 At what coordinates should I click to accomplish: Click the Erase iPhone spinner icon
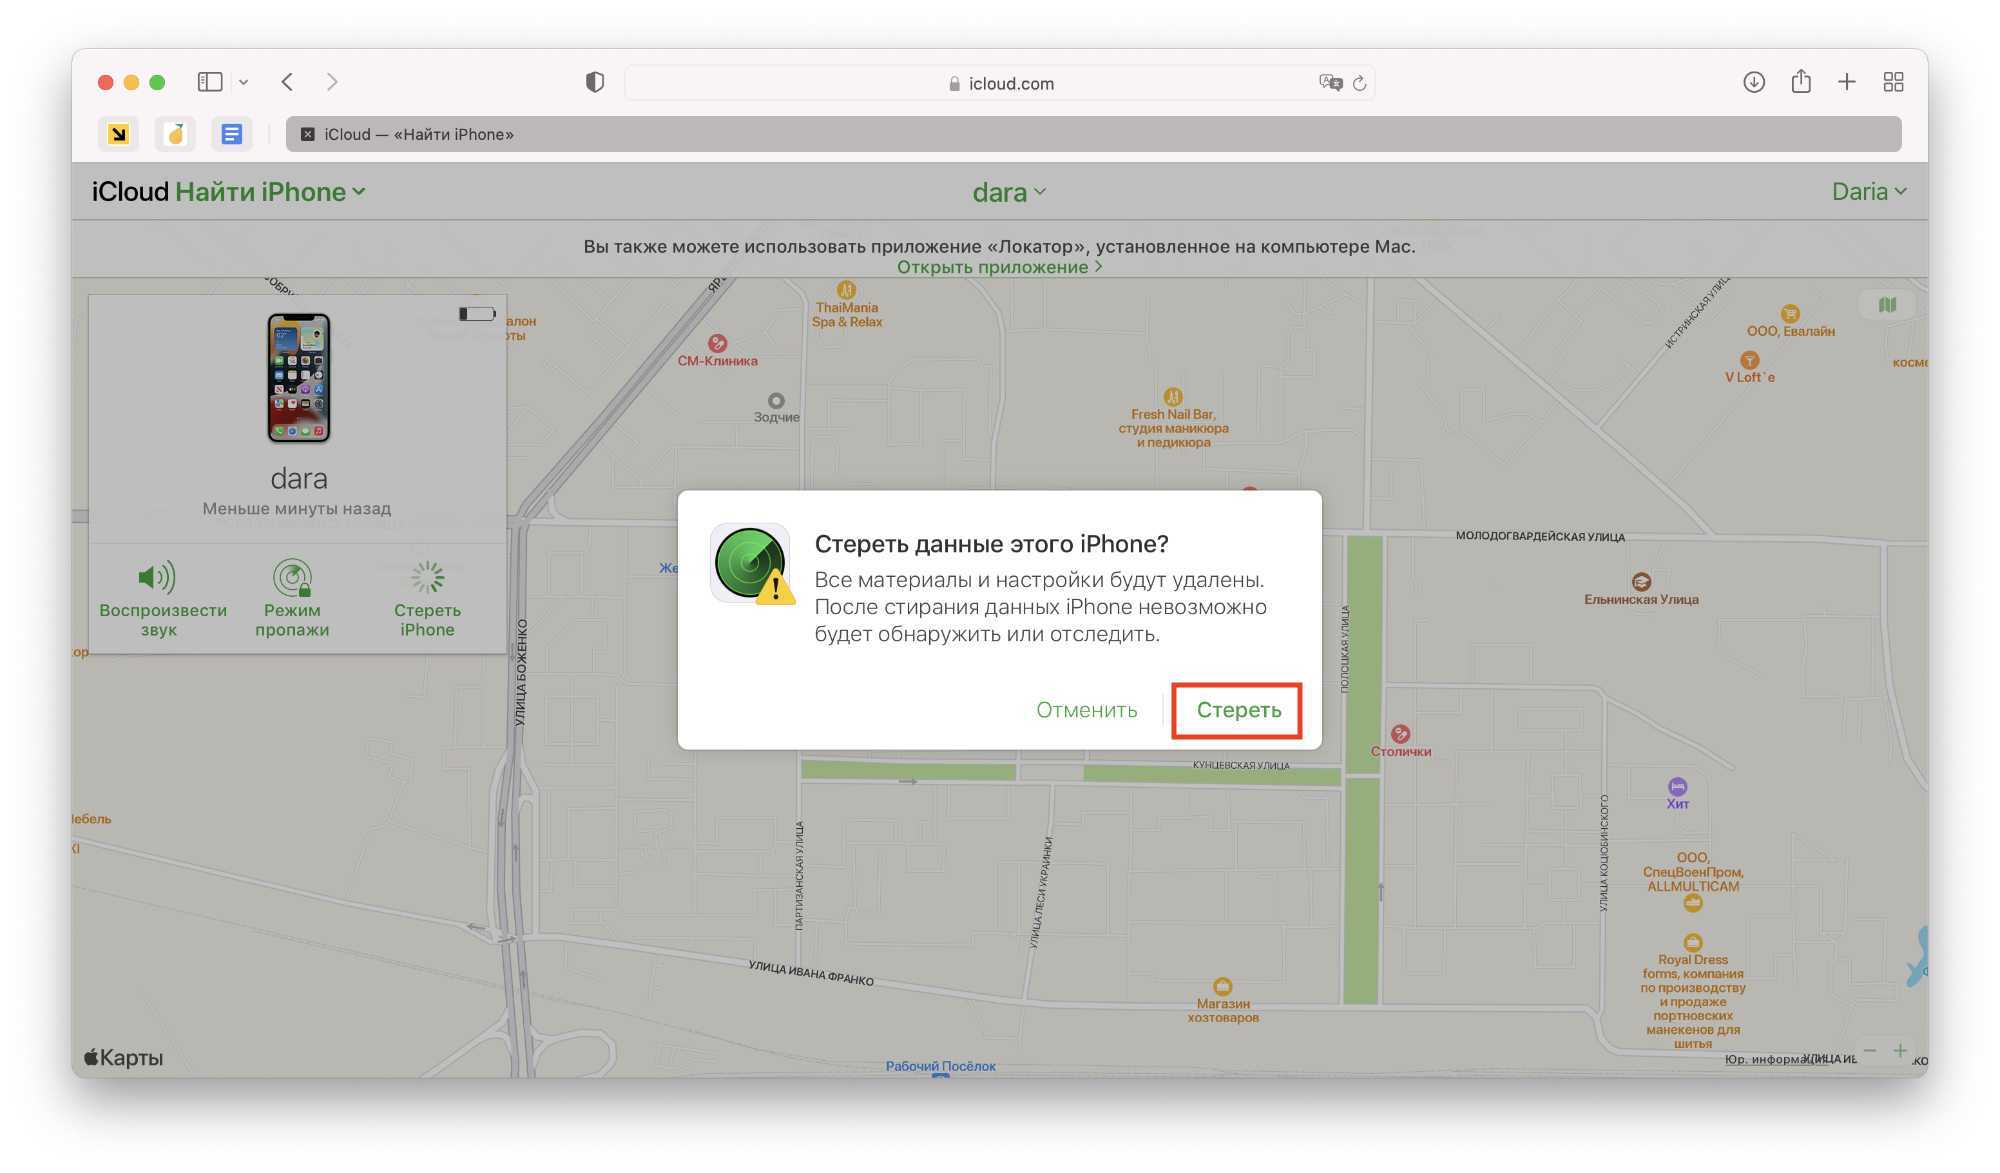(427, 577)
